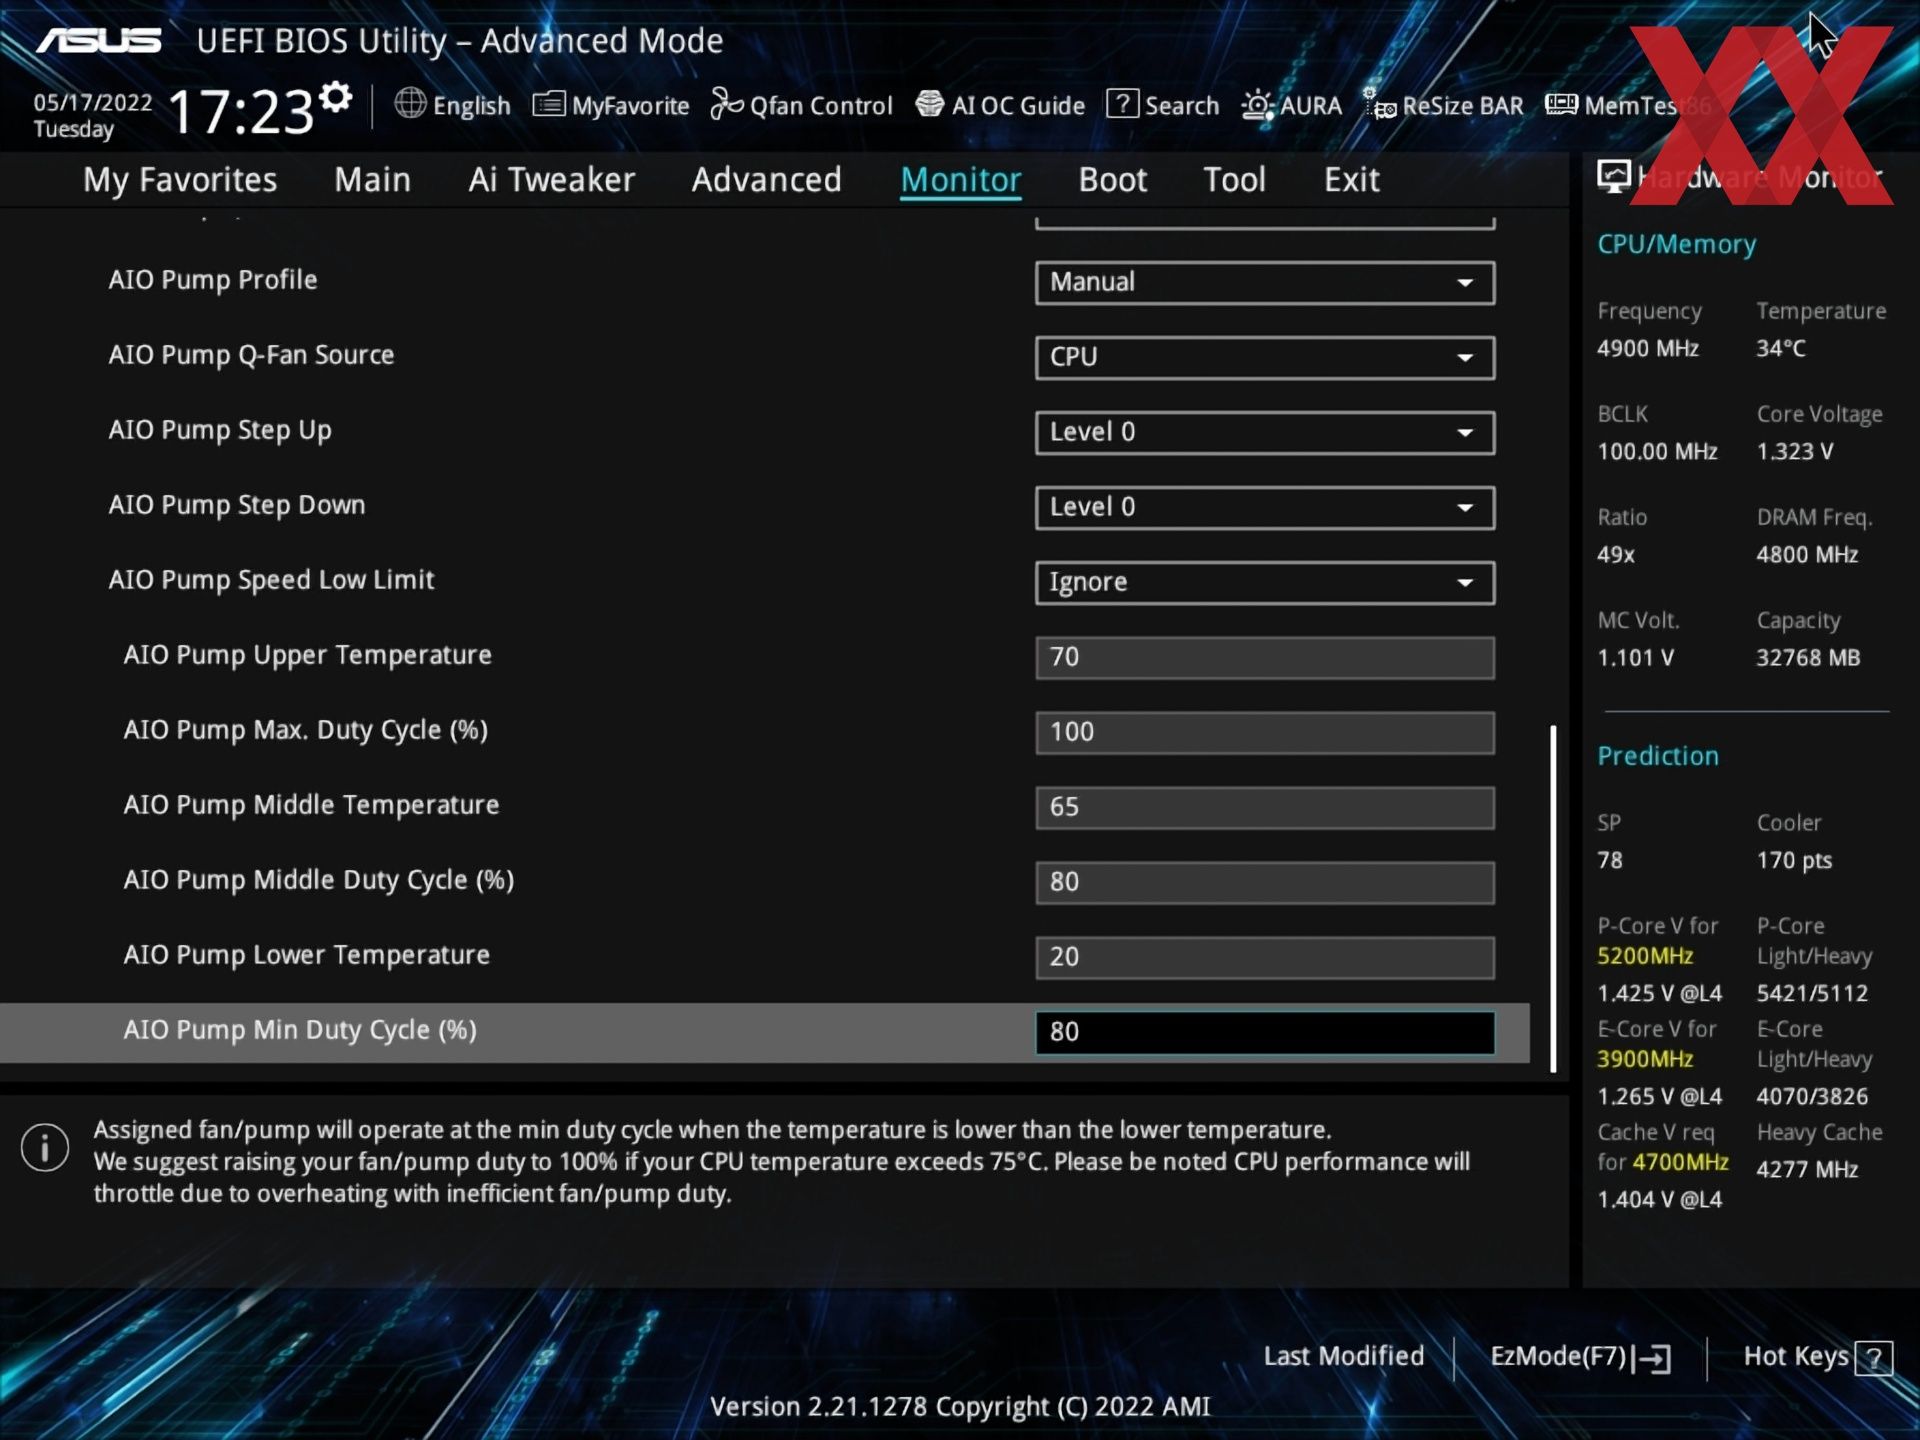Screen dimensions: 1920x1440
Task: Open AURA lighting settings
Action: 1291,105
